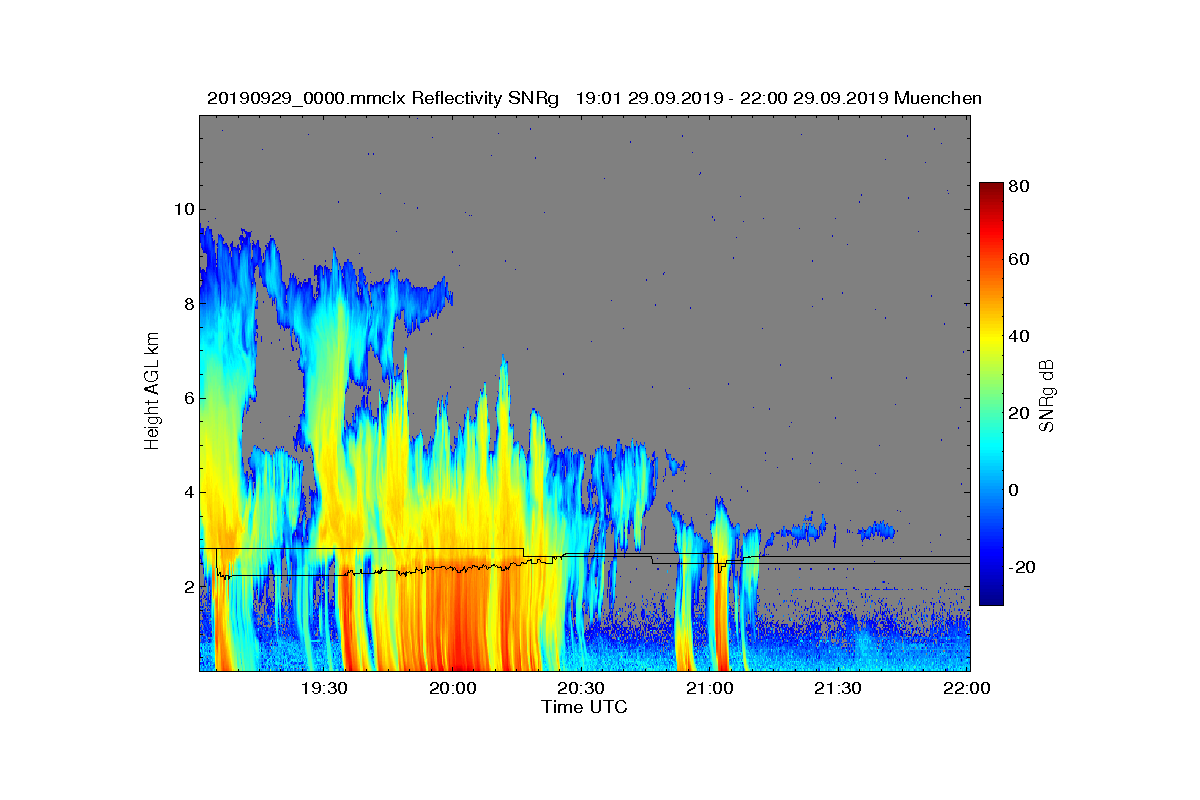
Task: Click the colorbar value 20
Action: [x=1019, y=413]
